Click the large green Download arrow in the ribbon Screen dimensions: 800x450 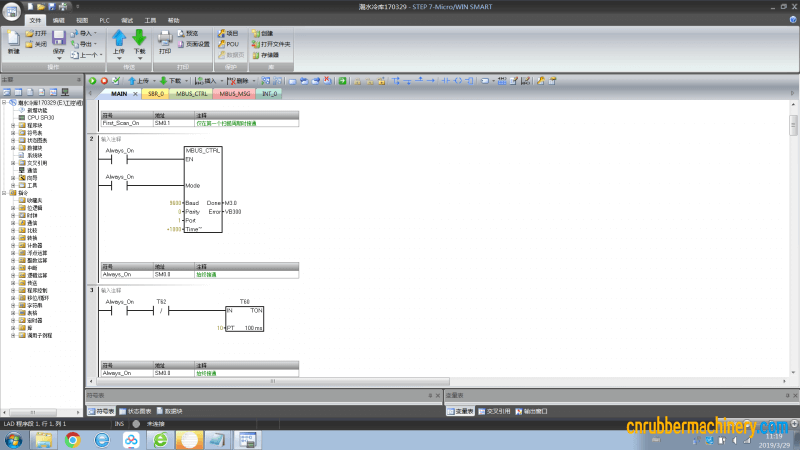point(139,38)
